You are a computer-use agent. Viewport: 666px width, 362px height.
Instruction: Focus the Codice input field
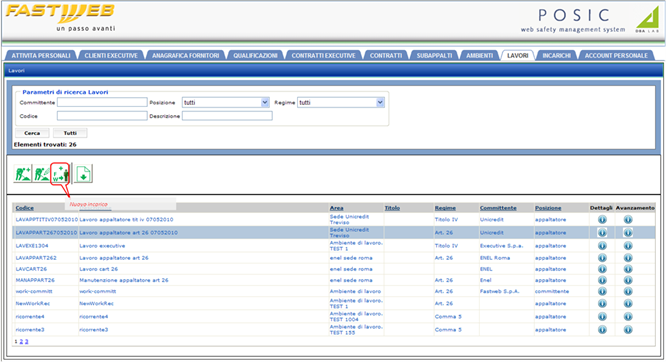point(102,116)
